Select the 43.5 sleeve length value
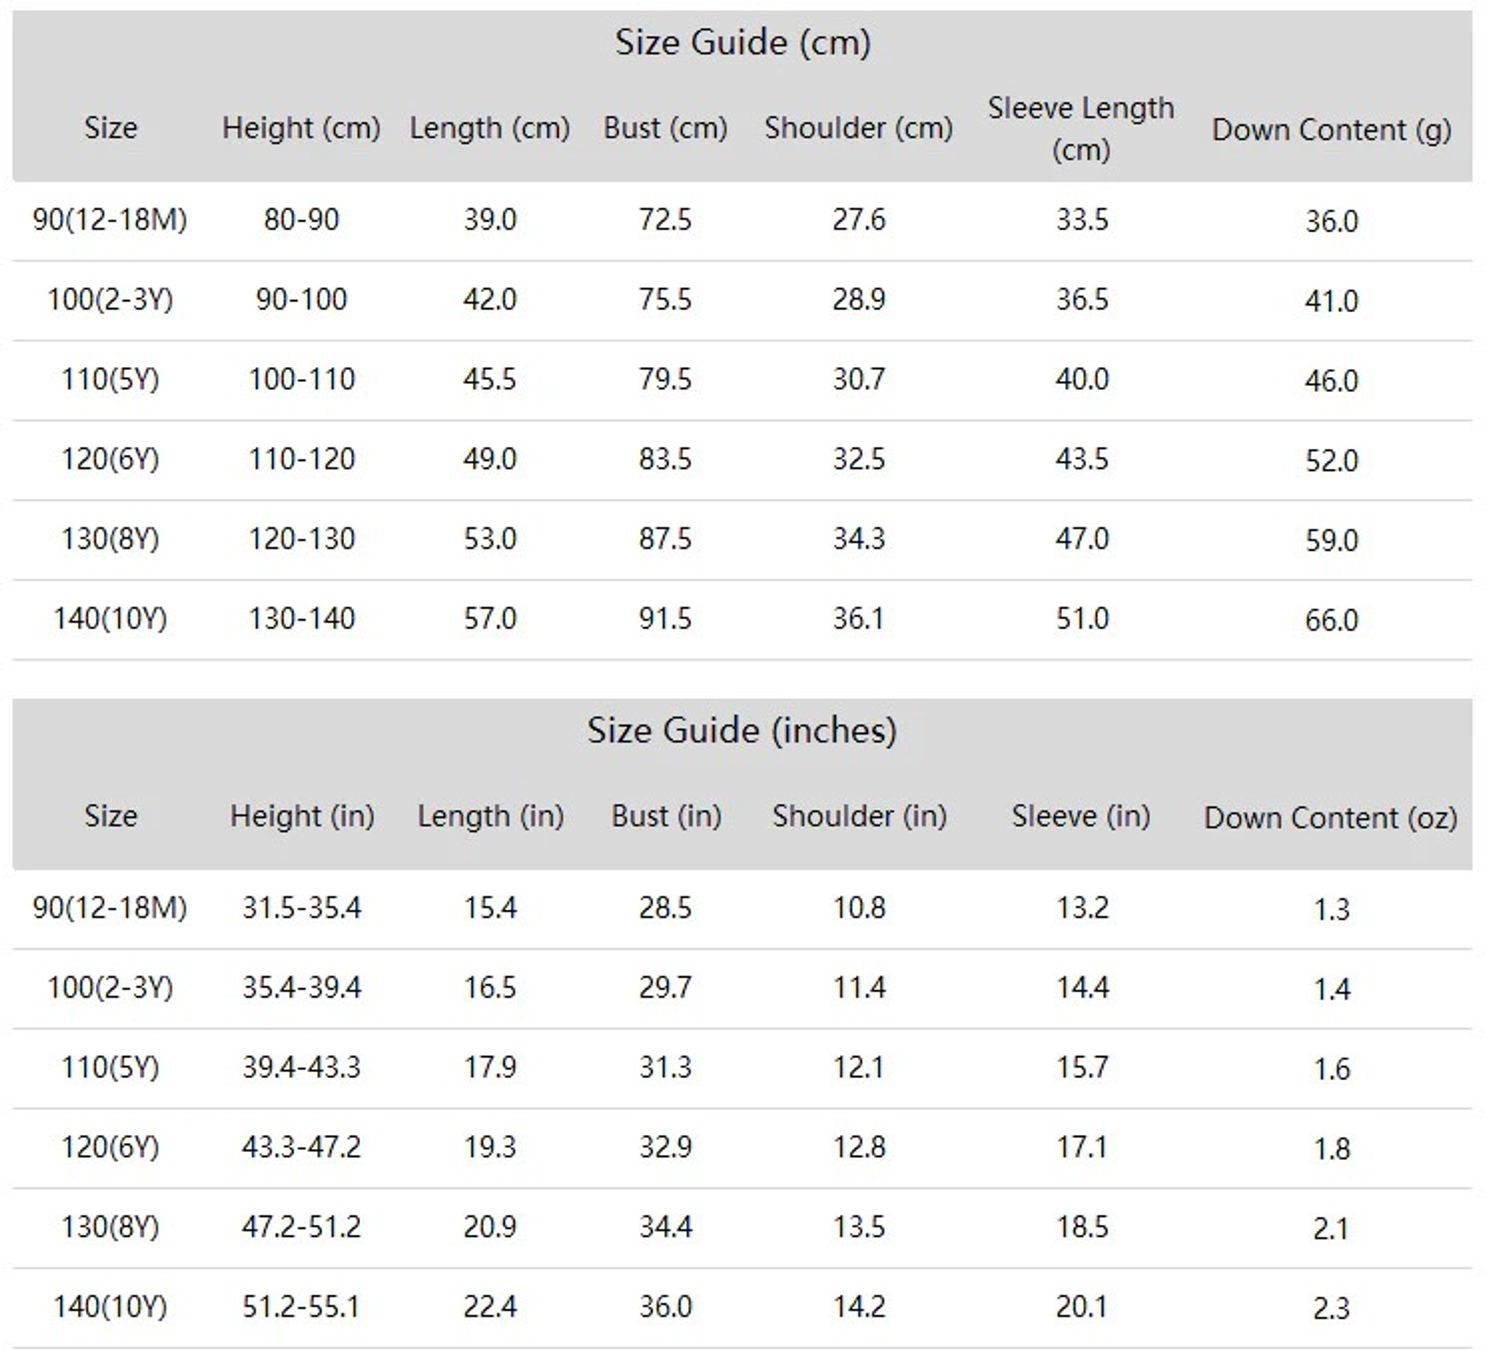The image size is (1500, 1350). 1081,459
